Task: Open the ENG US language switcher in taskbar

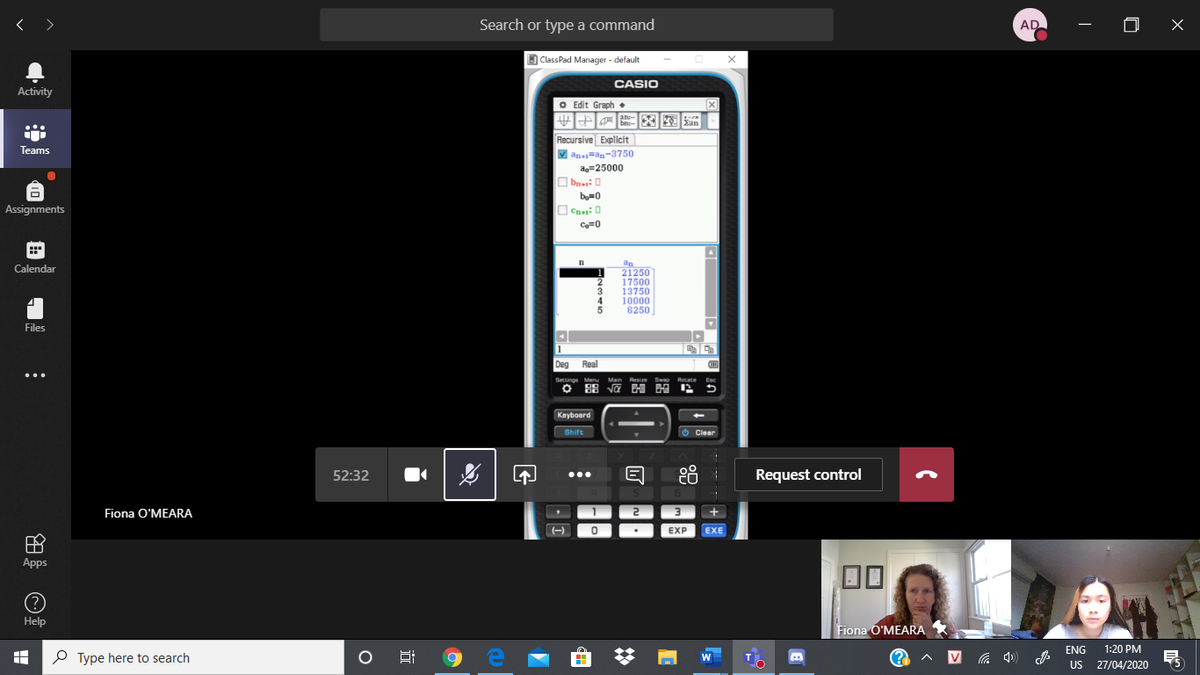Action: click(1076, 657)
